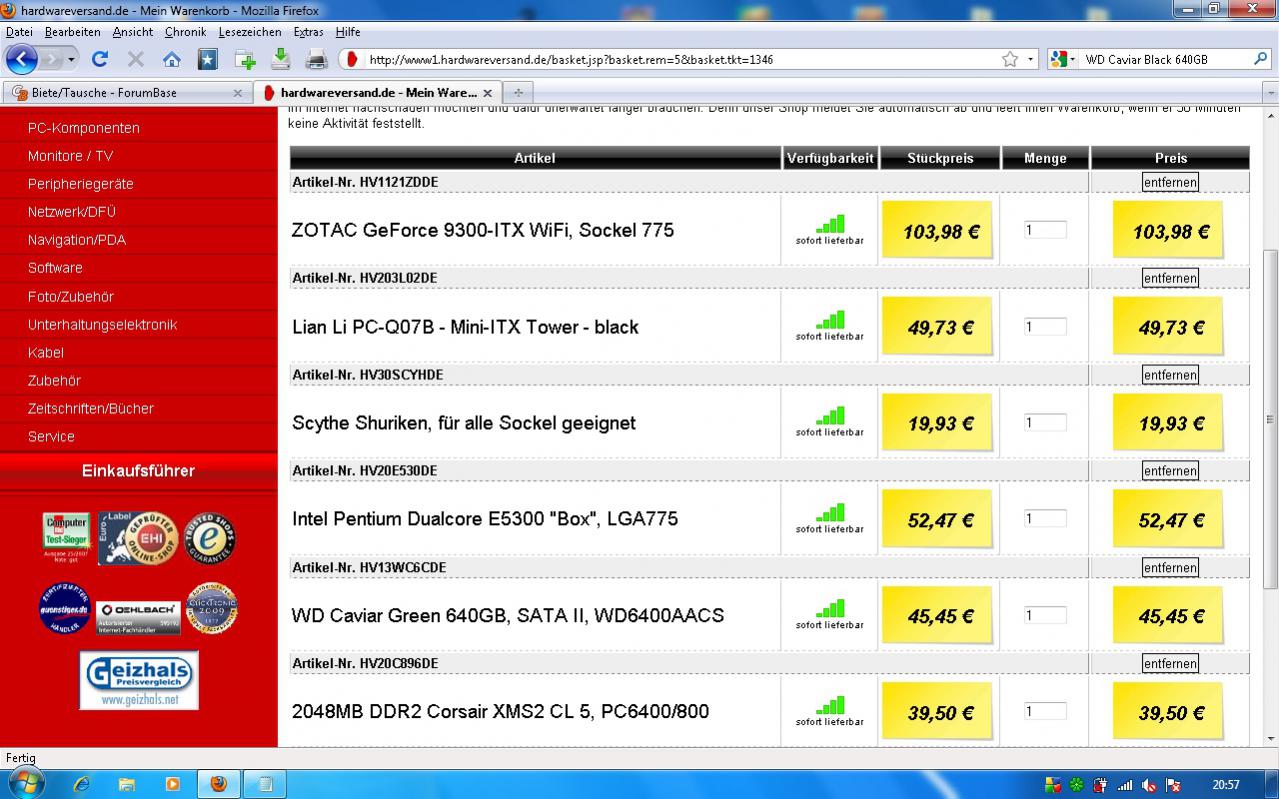
Task: Go back to the previous page
Action: (x=22, y=59)
